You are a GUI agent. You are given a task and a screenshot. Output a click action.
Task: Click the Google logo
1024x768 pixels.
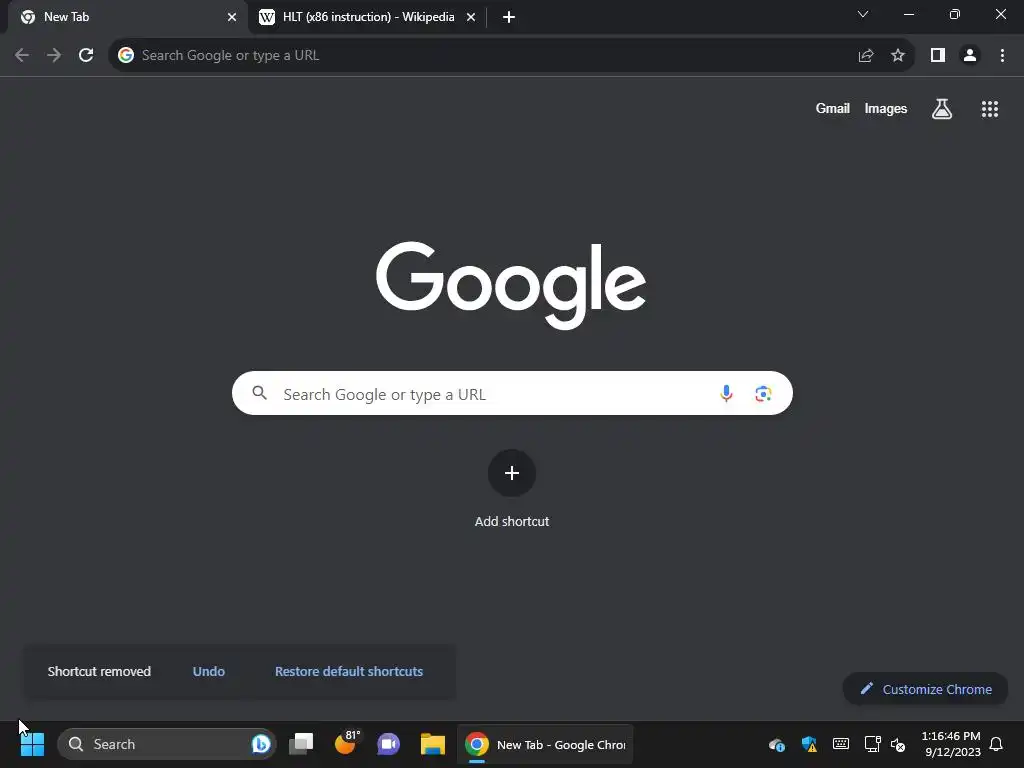(511, 285)
